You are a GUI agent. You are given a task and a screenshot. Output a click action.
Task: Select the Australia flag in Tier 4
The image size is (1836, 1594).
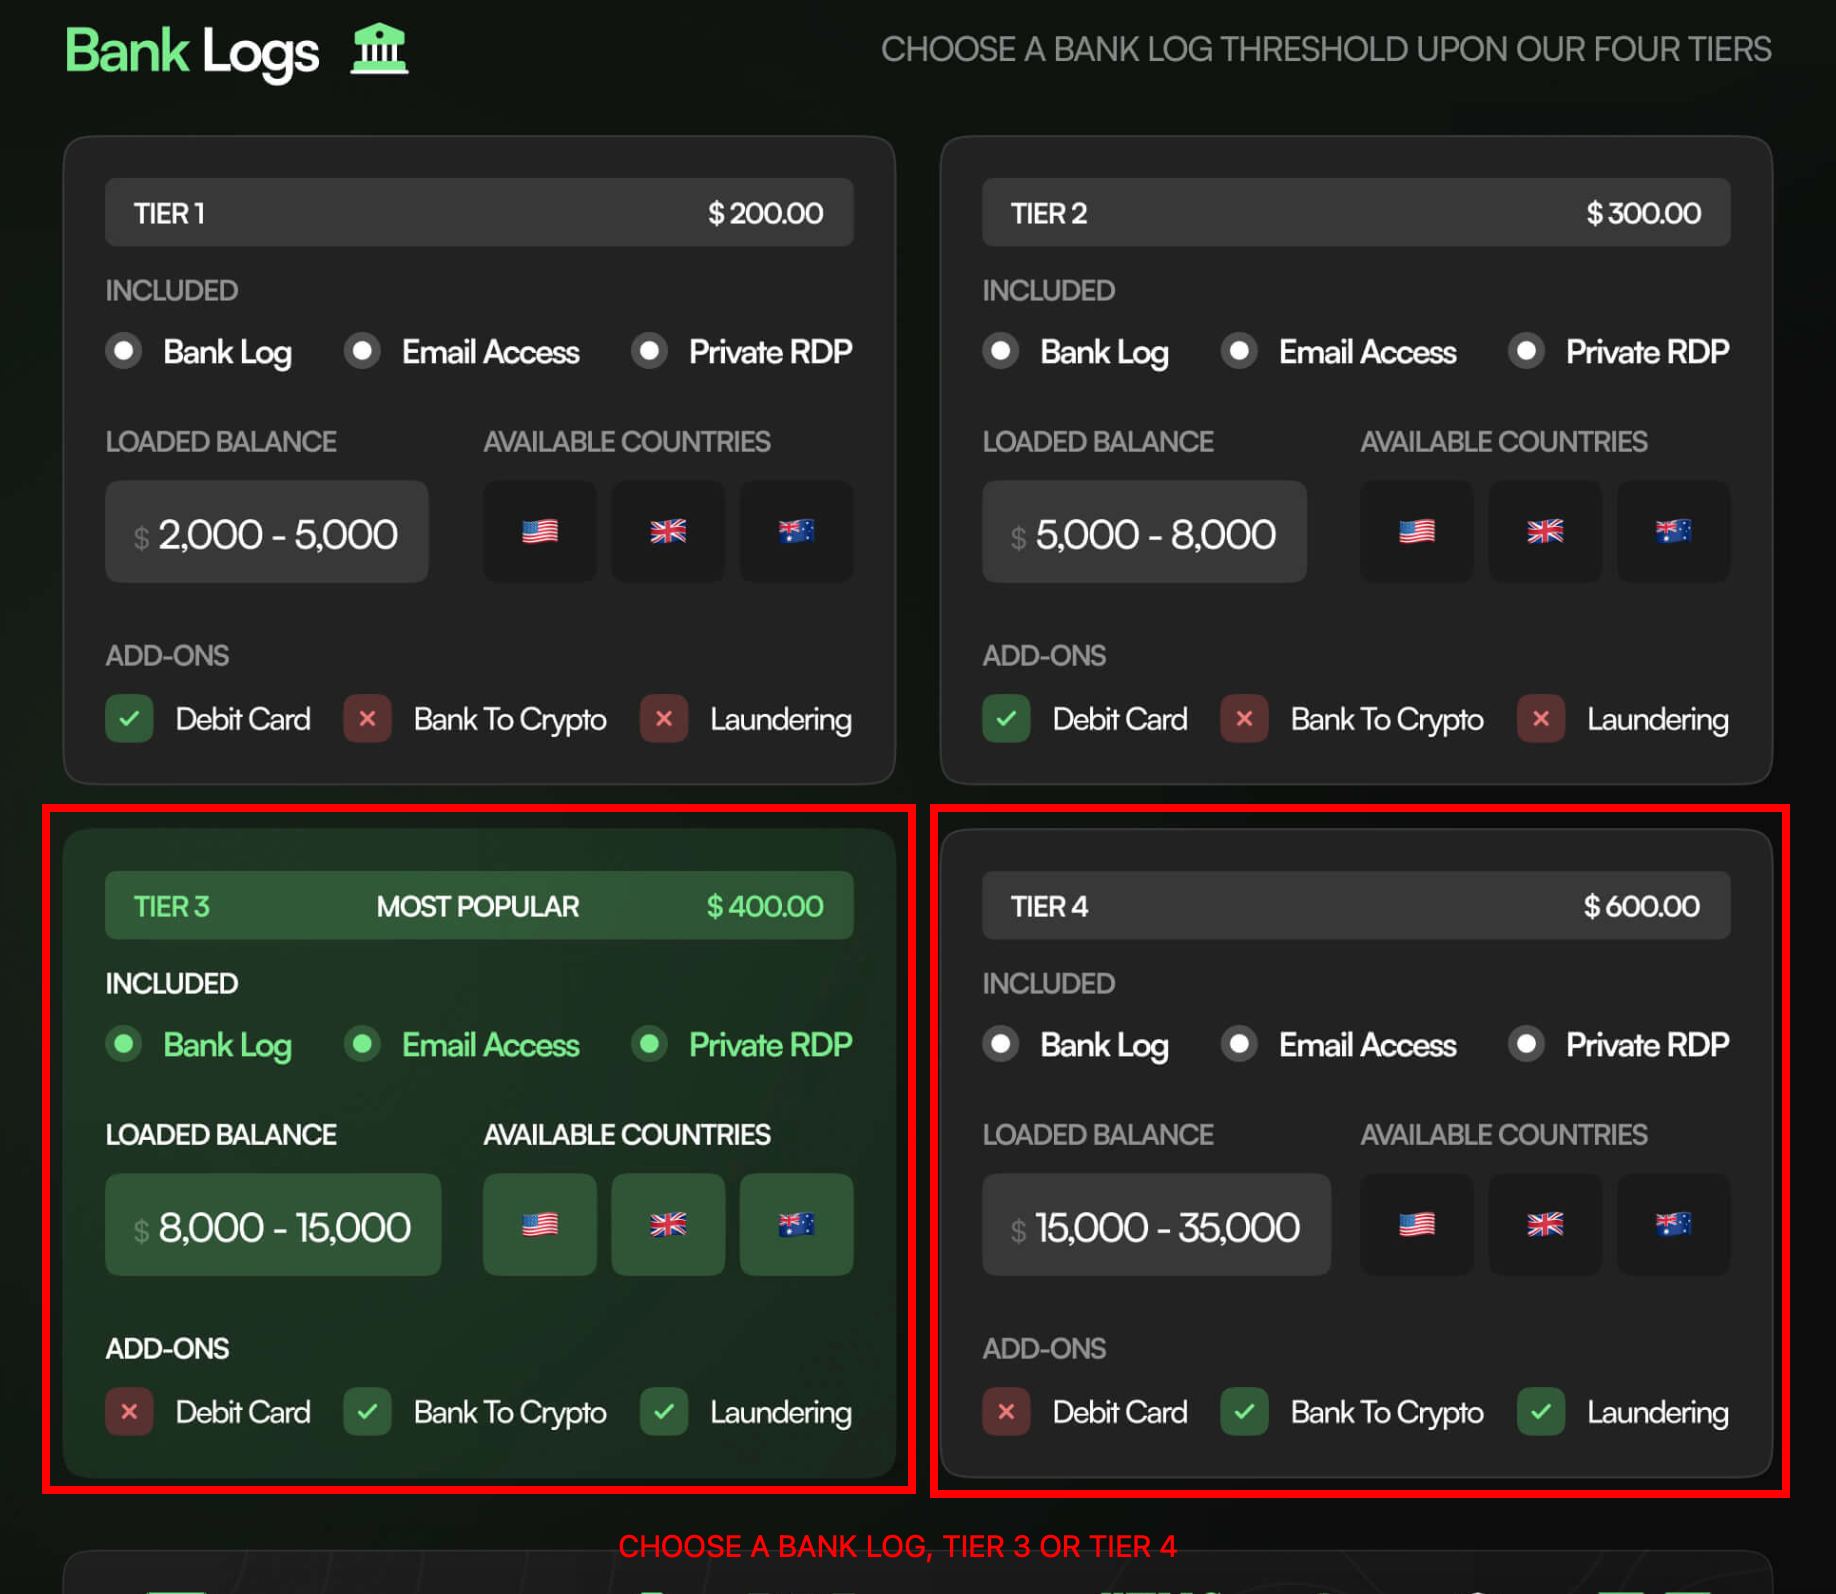tap(1673, 1224)
